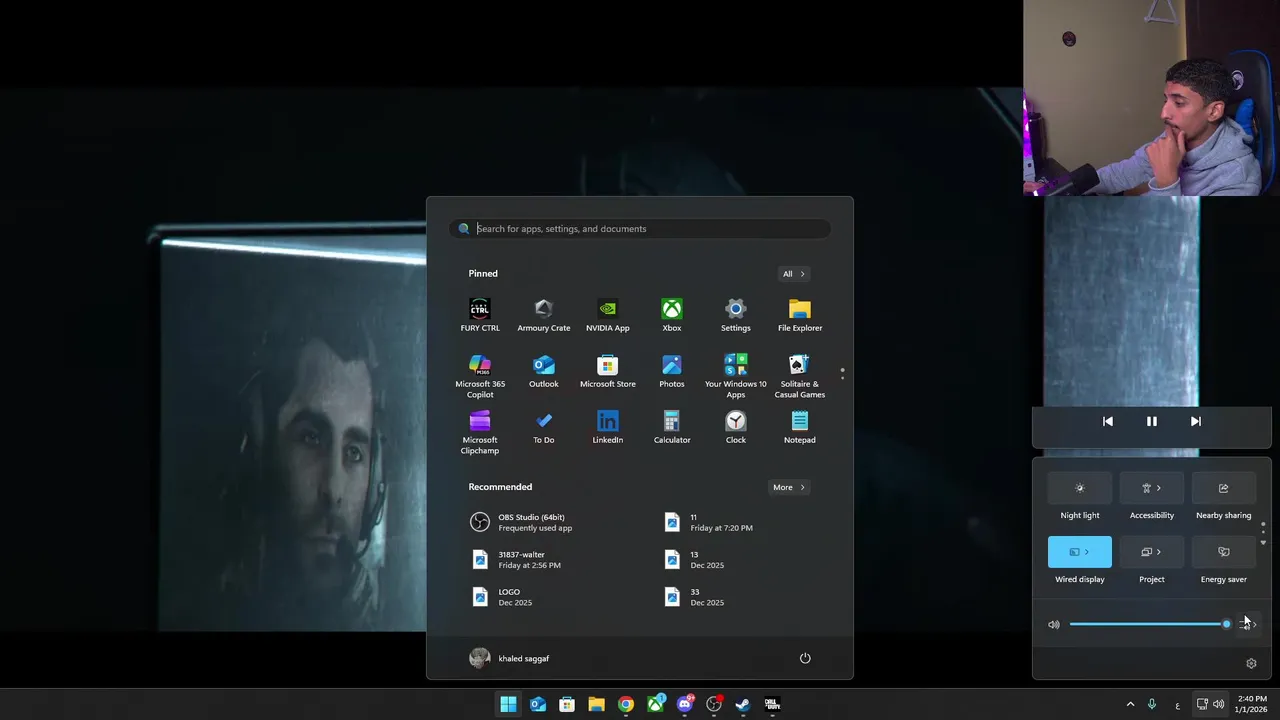
Task: Open Microsoft Store from the taskbar
Action: click(x=567, y=704)
